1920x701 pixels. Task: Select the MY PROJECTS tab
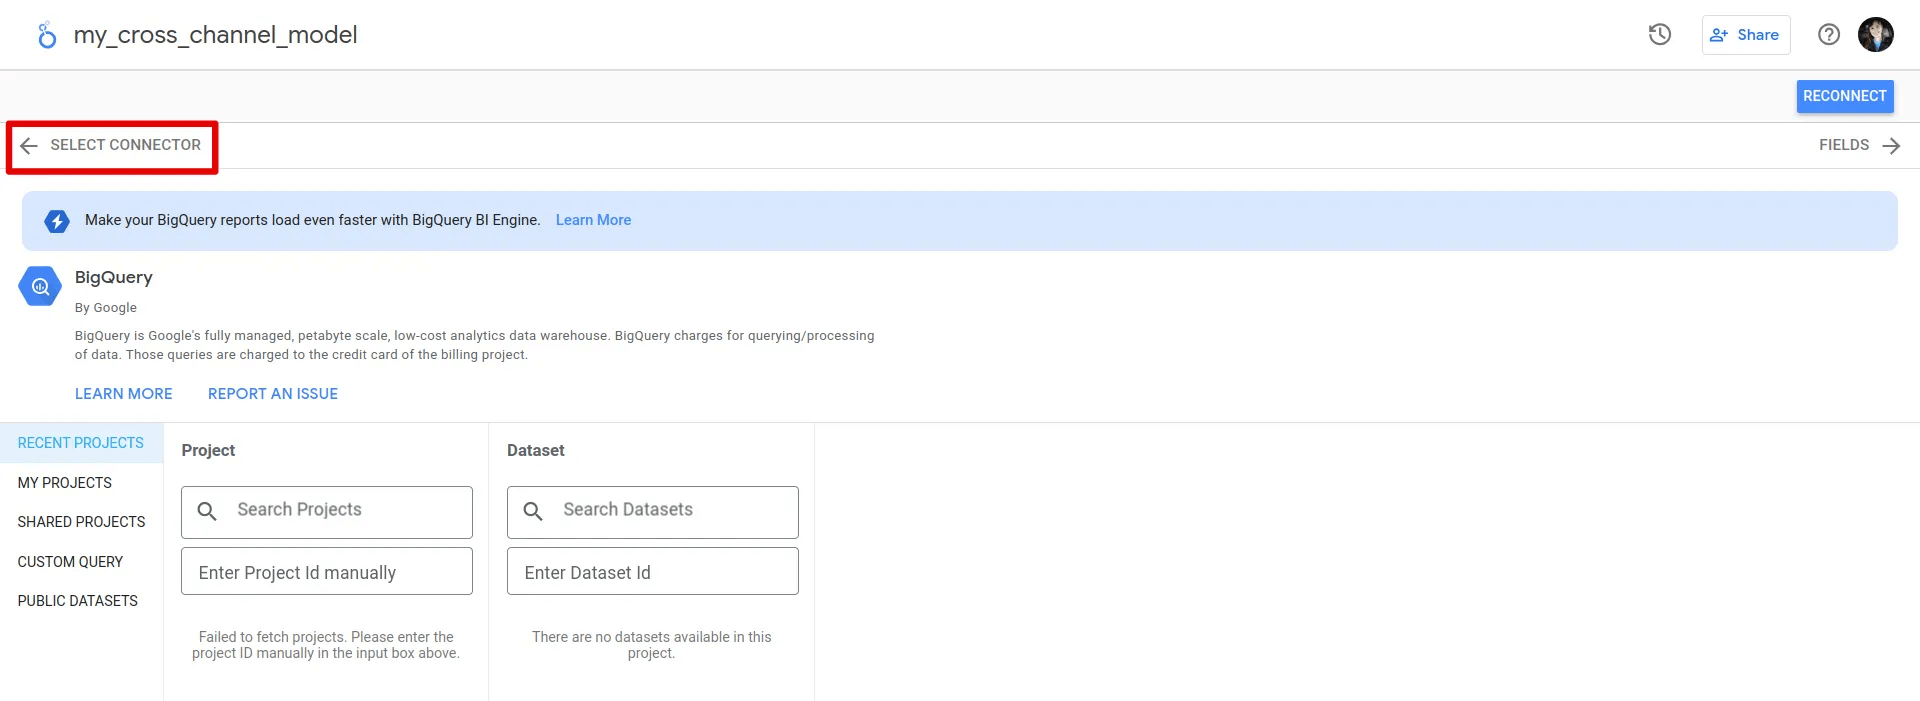[x=65, y=483]
